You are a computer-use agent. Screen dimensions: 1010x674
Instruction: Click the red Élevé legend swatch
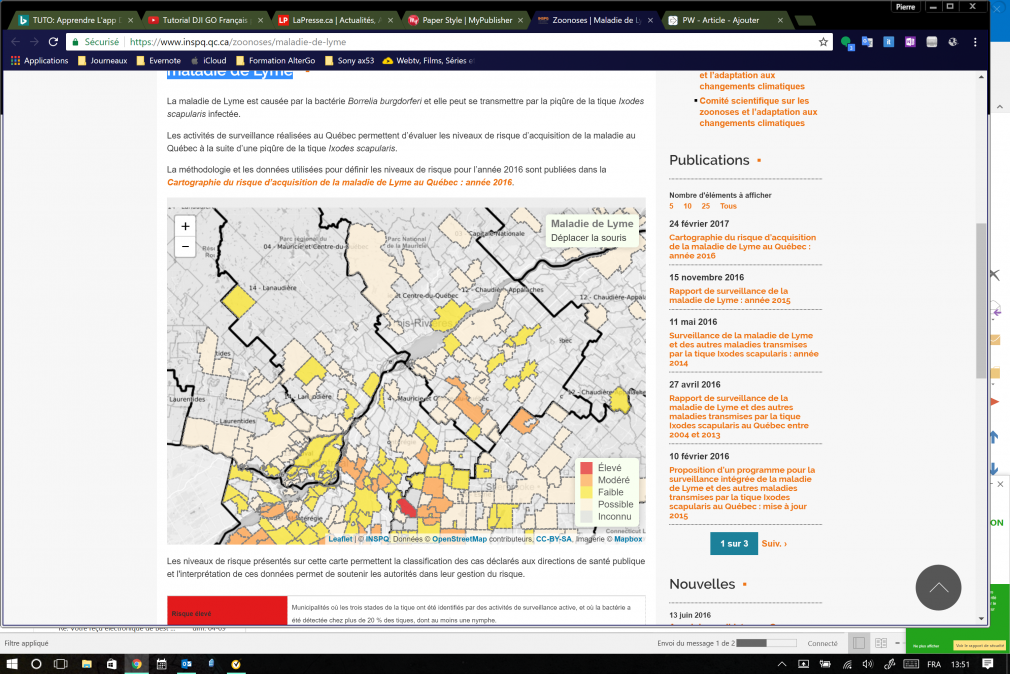(586, 468)
